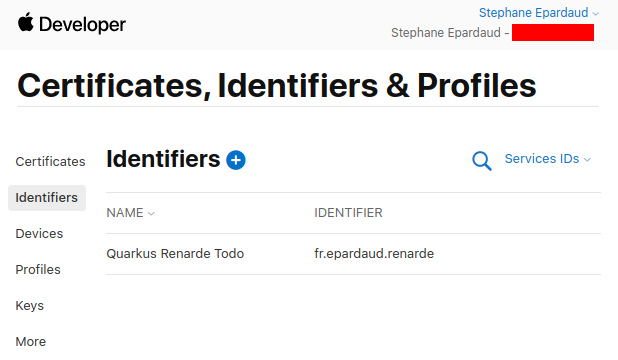Click the Certificates, Identifiers & Profiles title
618x360 pixels.
(277, 85)
